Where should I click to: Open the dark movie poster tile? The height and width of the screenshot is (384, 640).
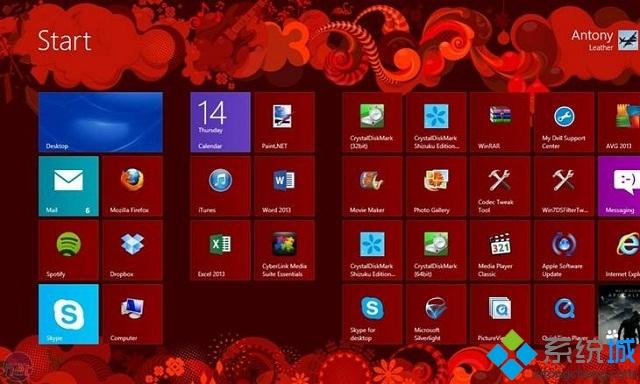619,314
